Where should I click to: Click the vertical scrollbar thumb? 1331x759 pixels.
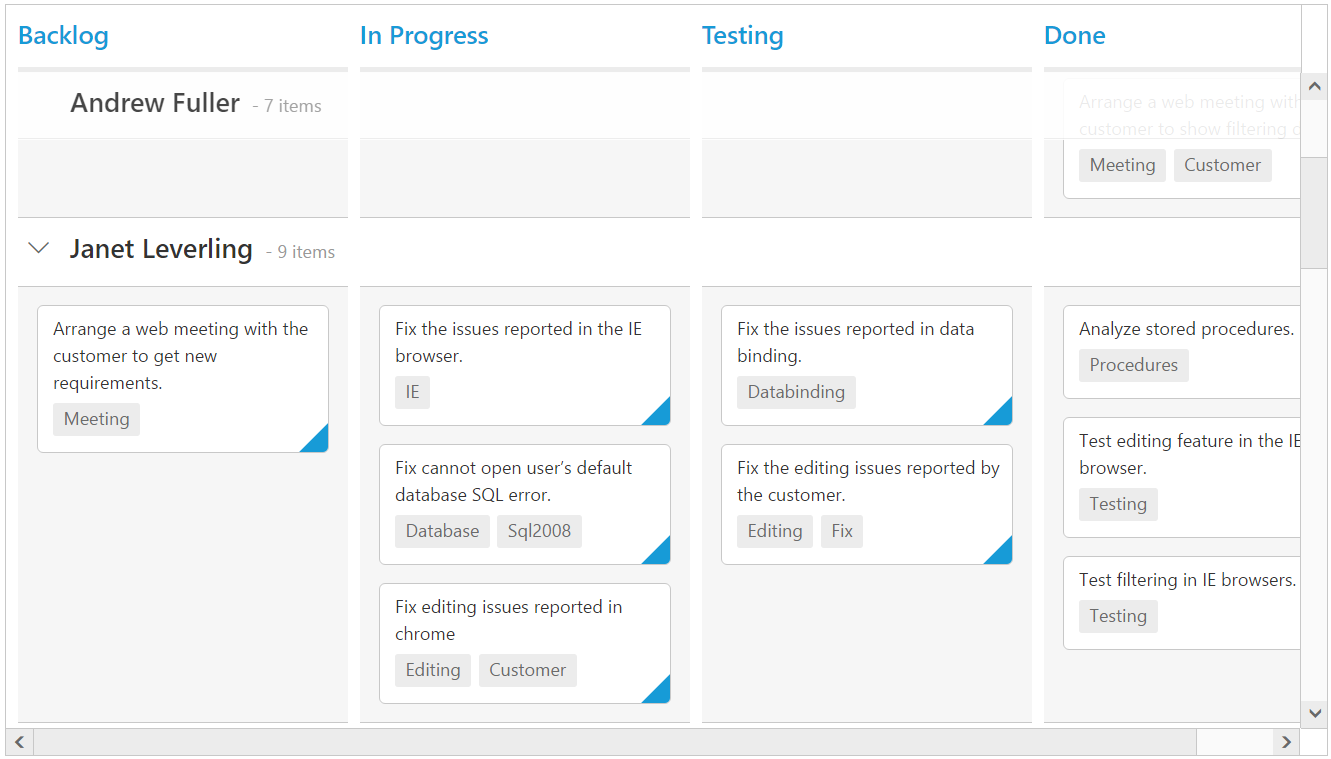[x=1314, y=210]
